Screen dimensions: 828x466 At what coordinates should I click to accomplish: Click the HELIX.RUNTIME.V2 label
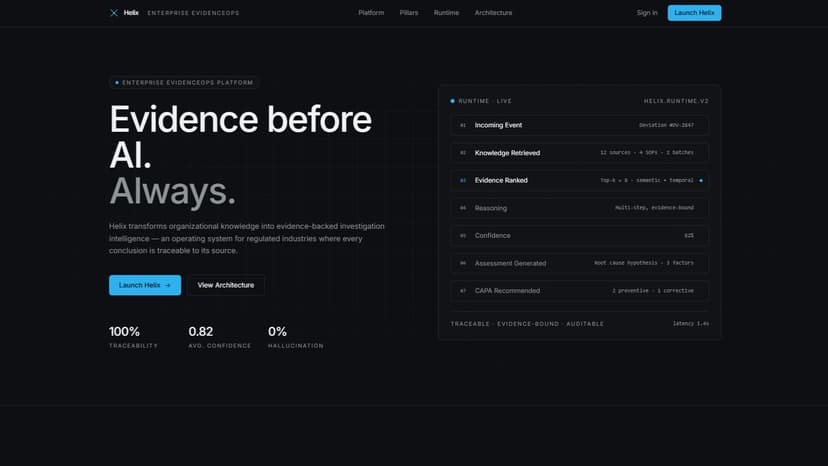click(676, 101)
